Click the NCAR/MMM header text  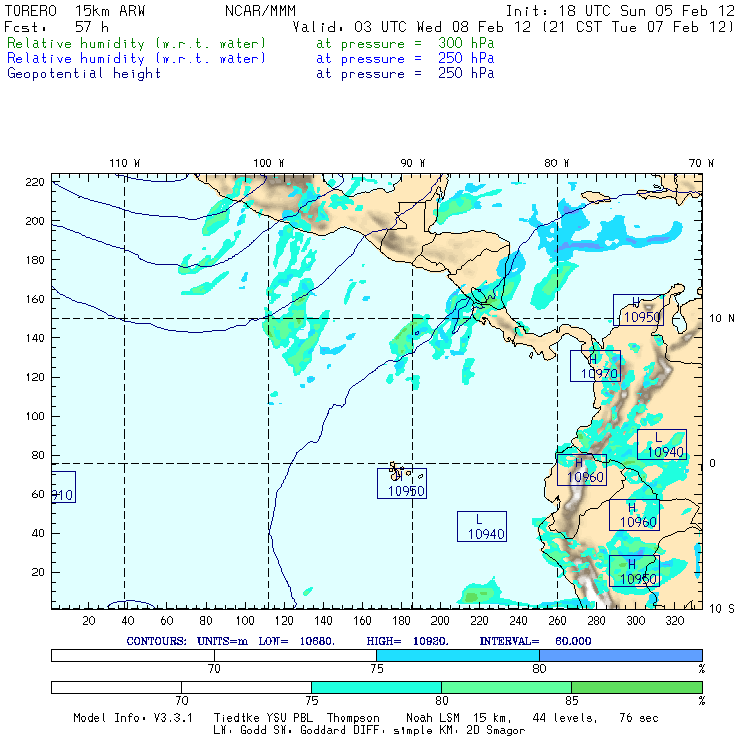pos(260,11)
